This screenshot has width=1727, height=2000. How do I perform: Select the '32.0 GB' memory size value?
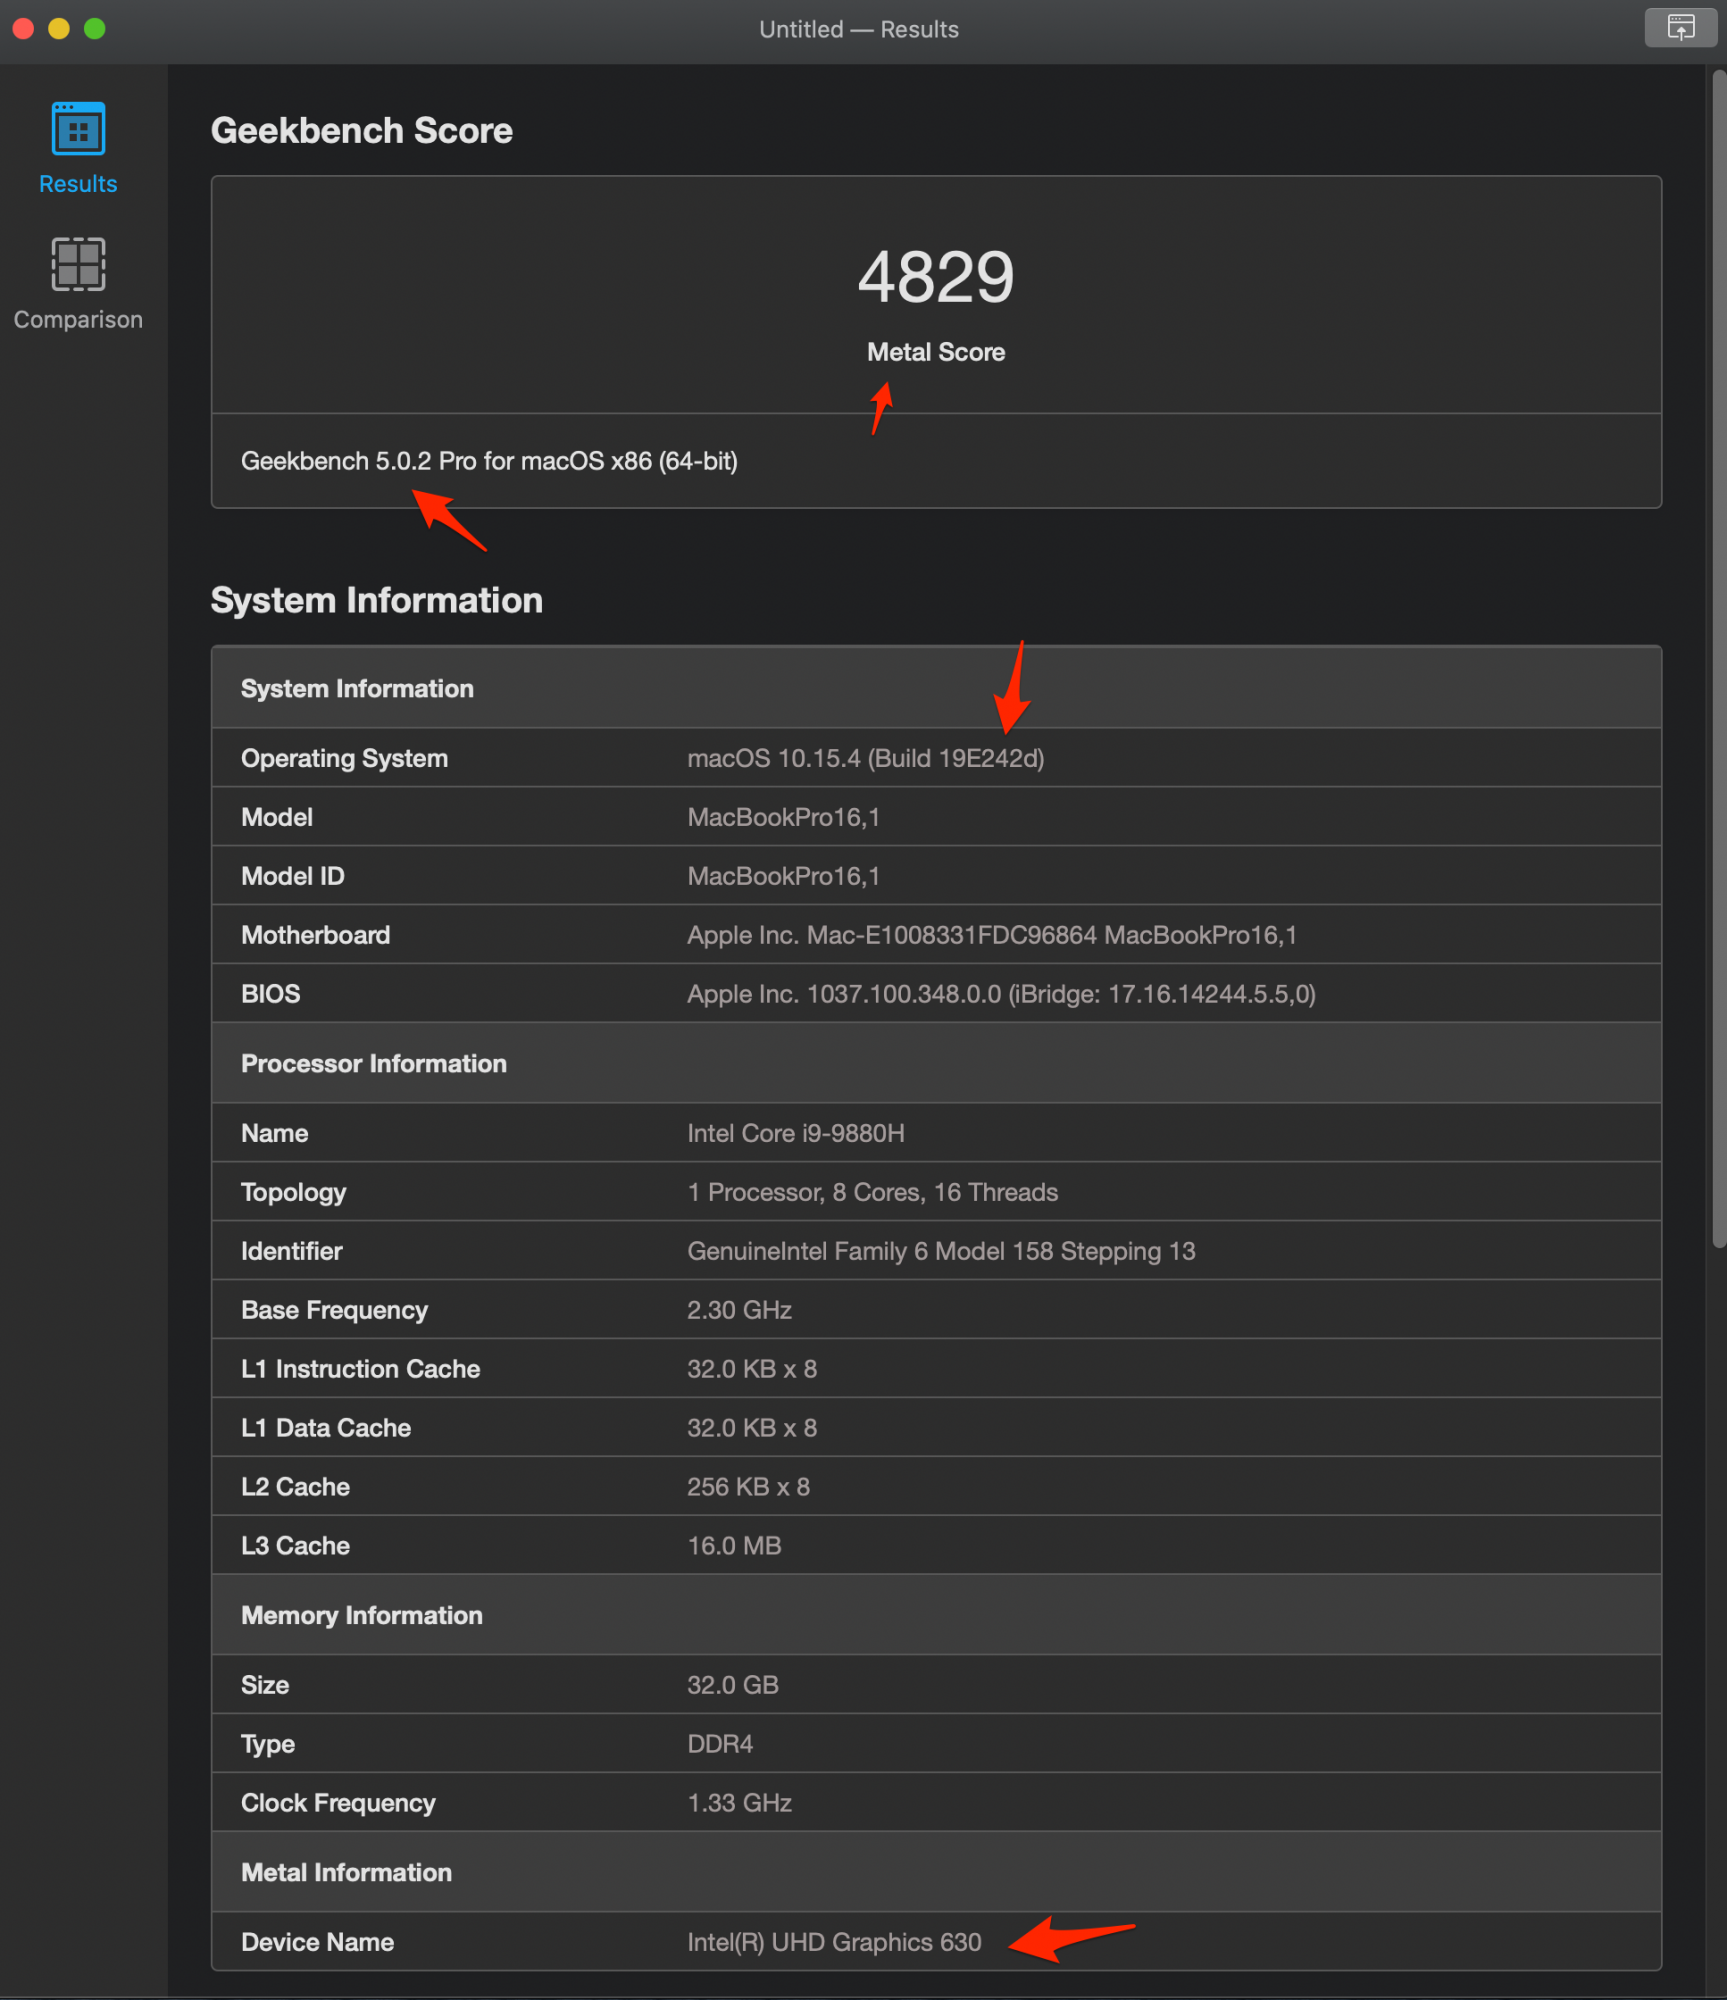point(732,1685)
